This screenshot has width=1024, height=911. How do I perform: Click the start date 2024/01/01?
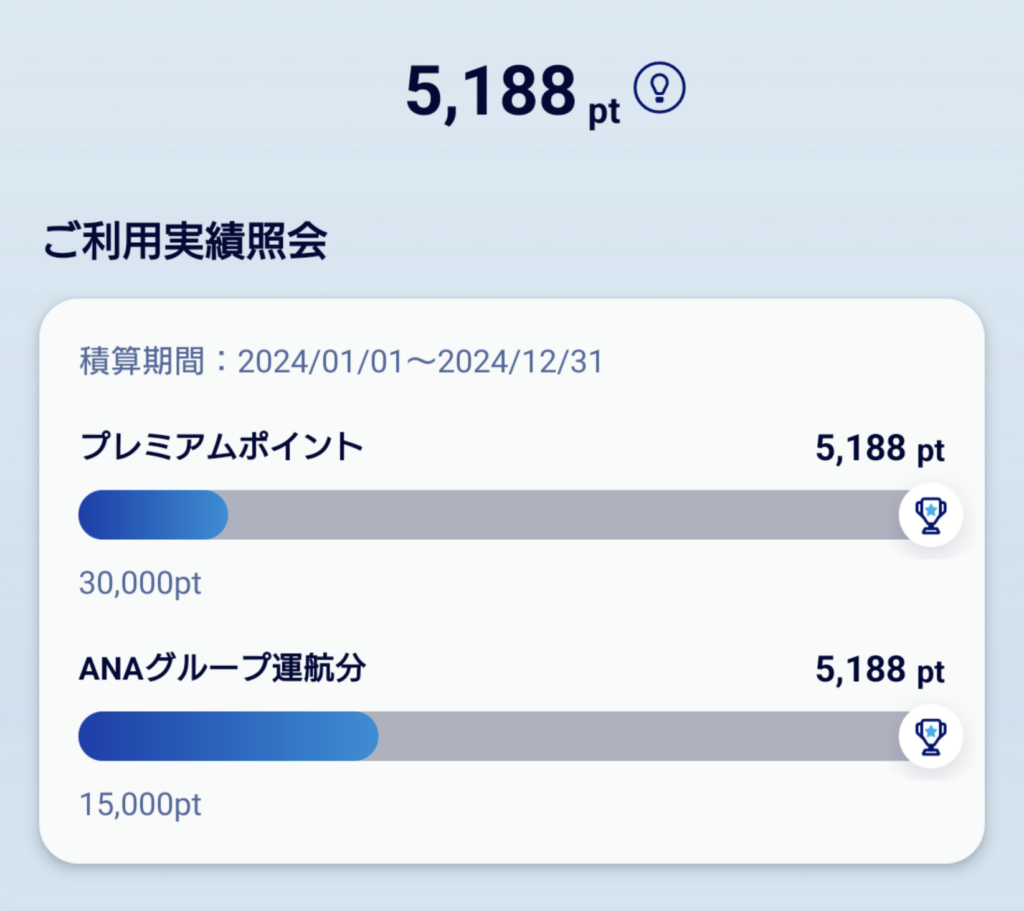pyautogui.click(x=321, y=362)
